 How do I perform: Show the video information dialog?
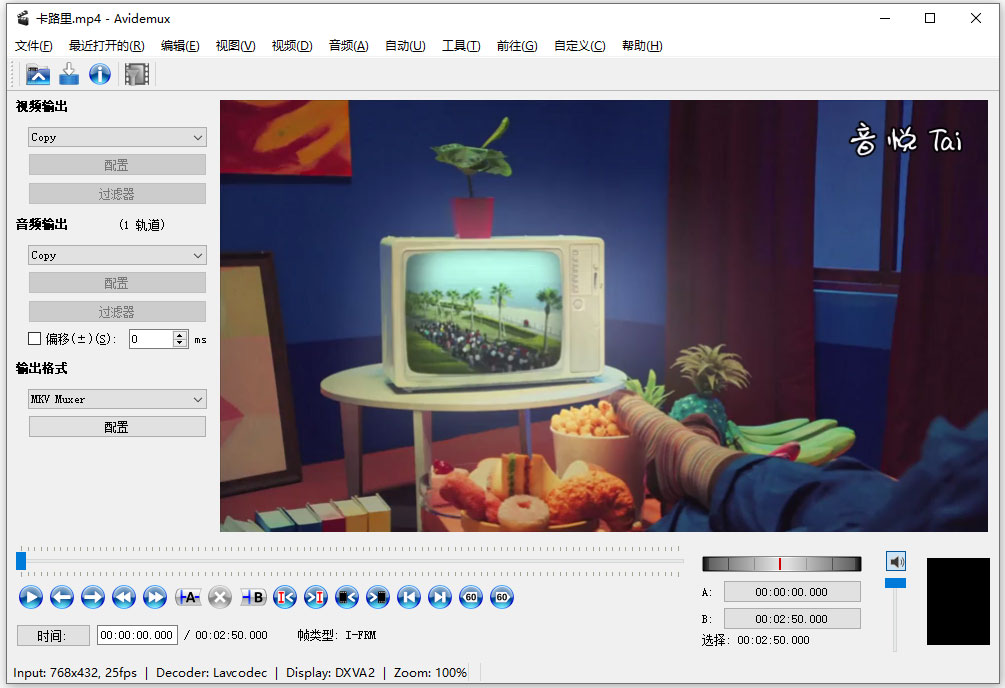[99, 74]
